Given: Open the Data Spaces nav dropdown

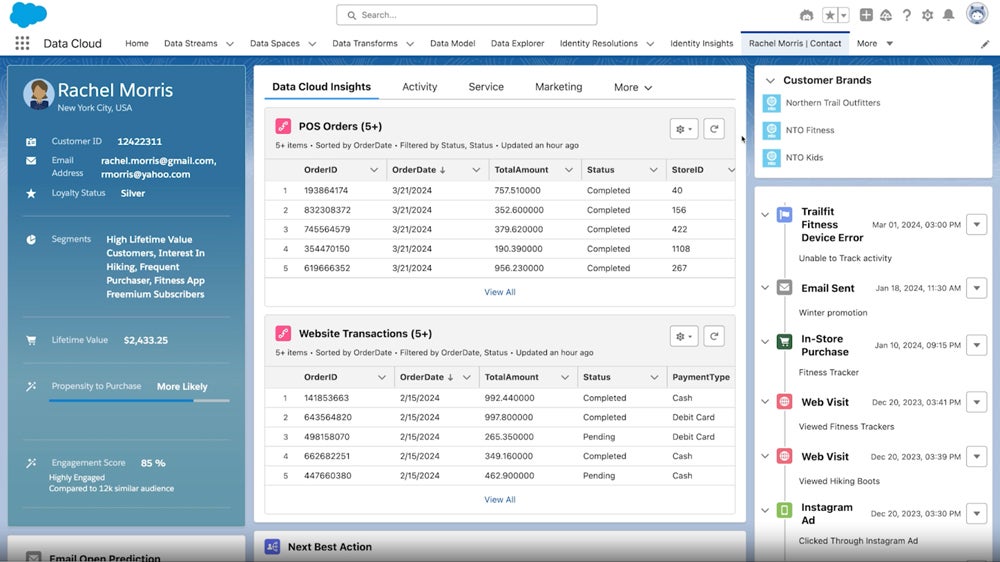Looking at the screenshot, I should click(312, 44).
